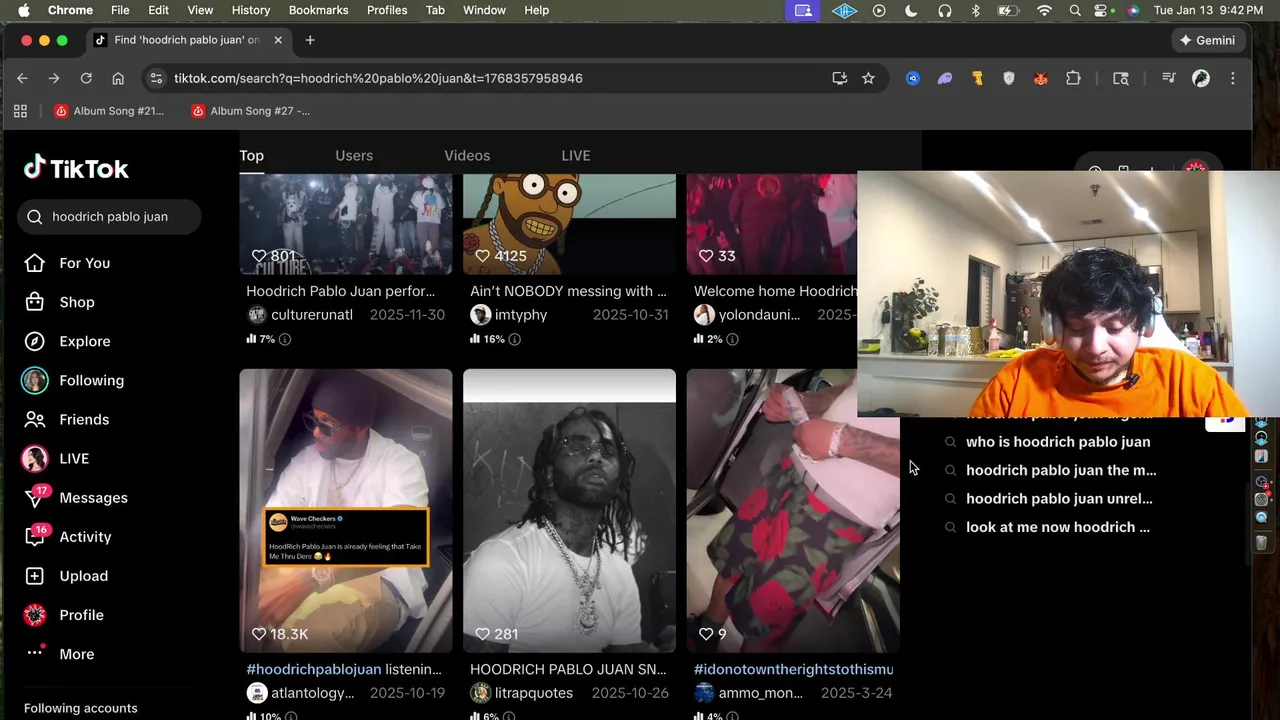Open the #hoodrichpablojuan hashtag link
This screenshot has height=720, width=1280.
point(314,669)
